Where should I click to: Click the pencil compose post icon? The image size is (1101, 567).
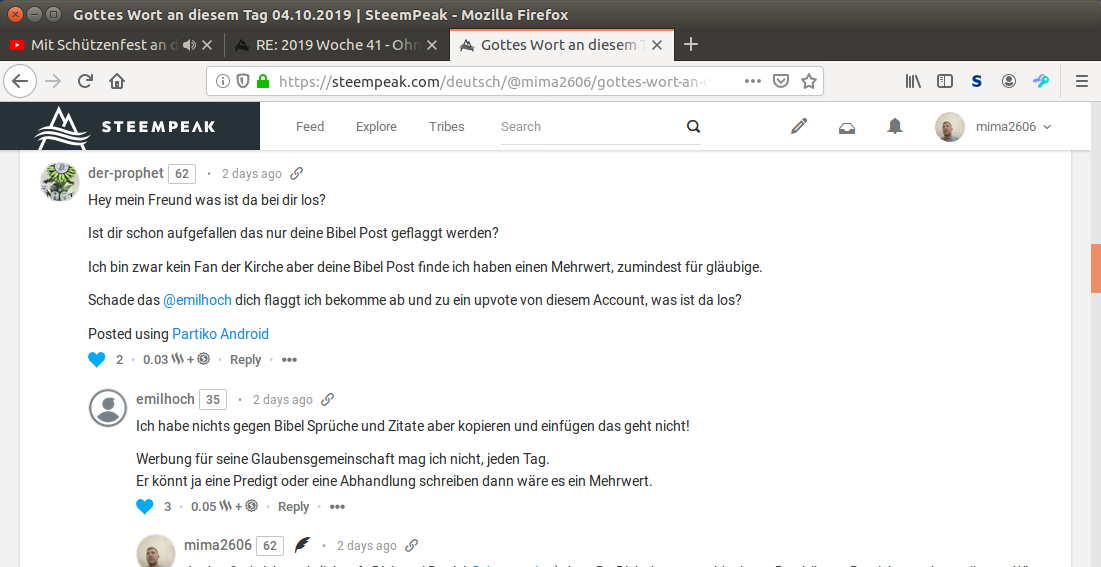798,127
